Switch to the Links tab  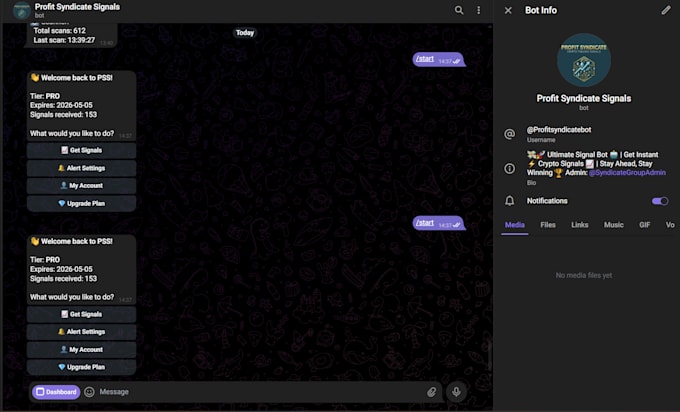(x=579, y=225)
